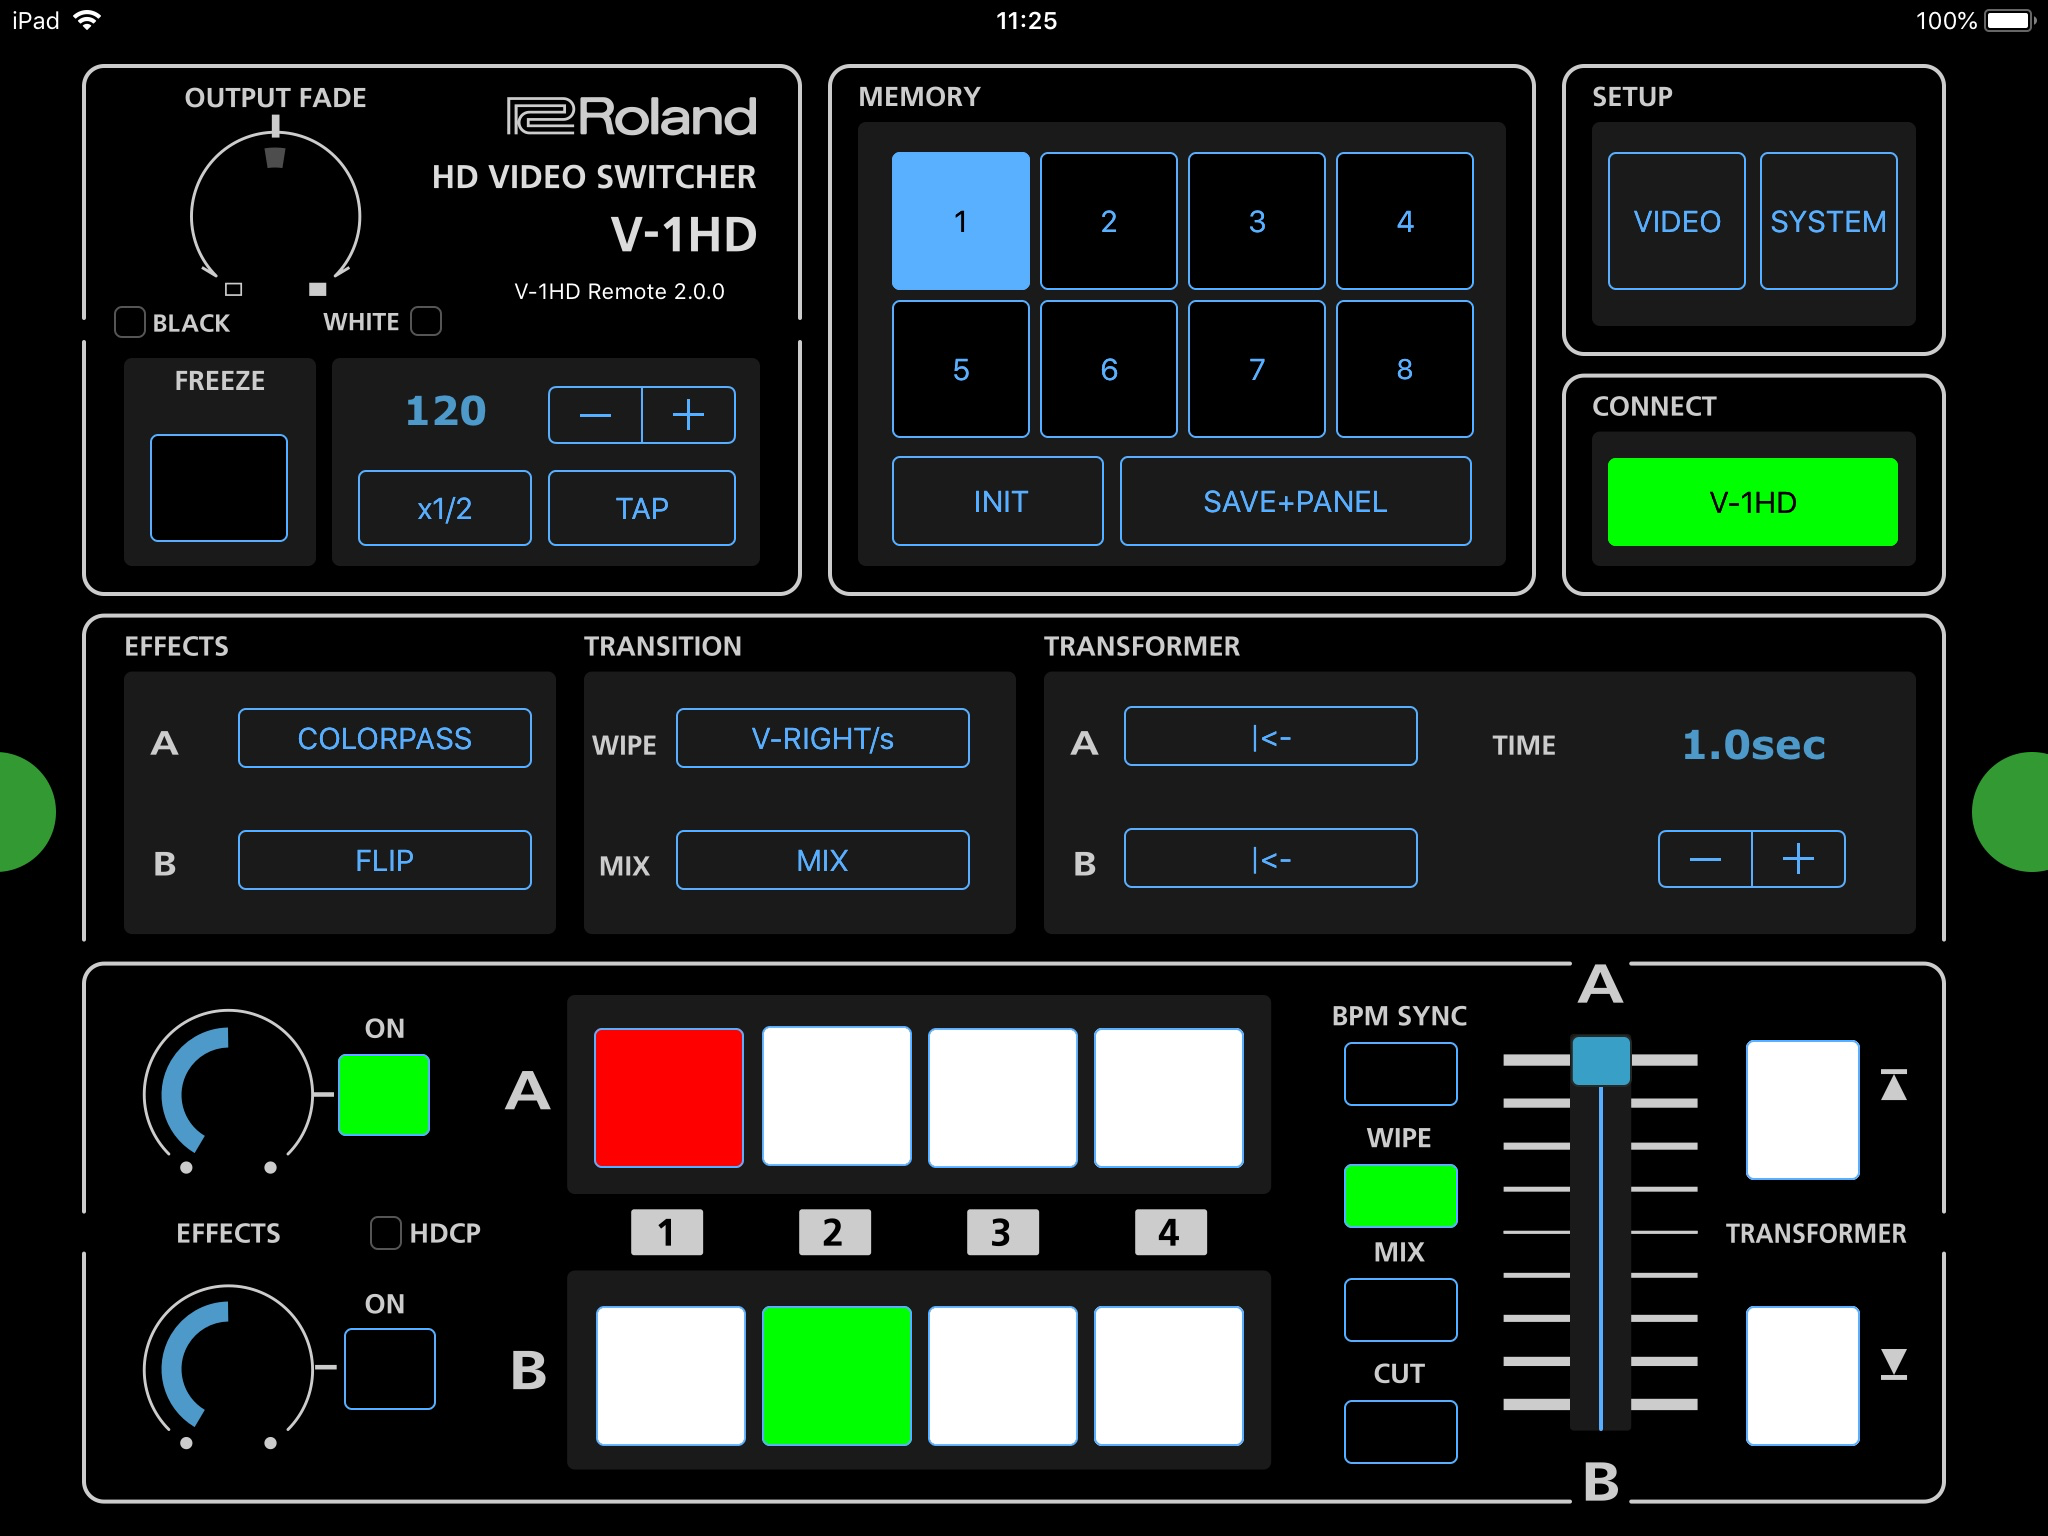This screenshot has height=1536, width=2048.
Task: Increase transformer time with plus button
Action: click(1798, 859)
